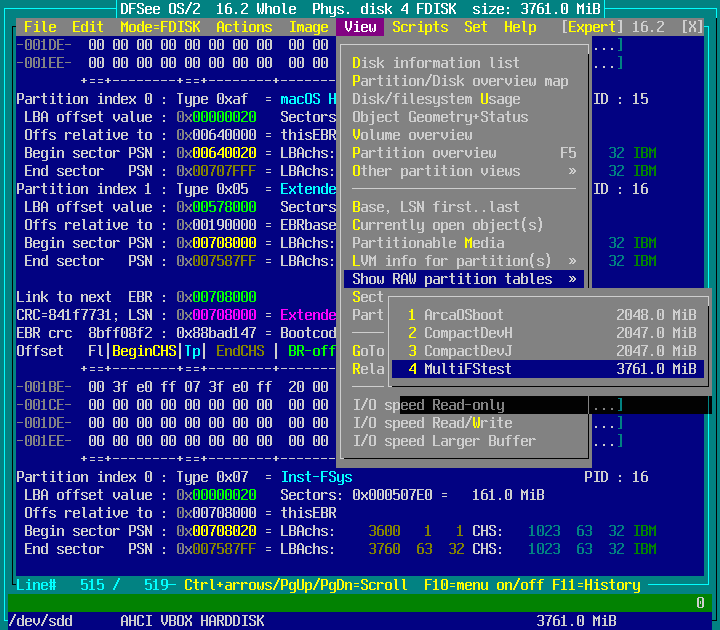Click the Scripts menu item
The height and width of the screenshot is (630, 720).
point(420,27)
